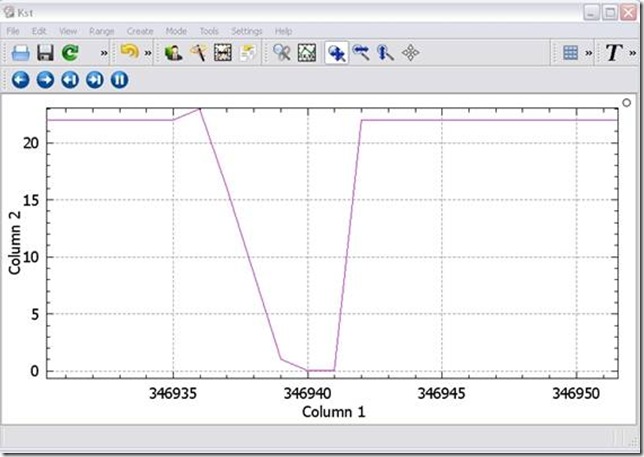The image size is (644, 457).
Task: Select the XY zoom mode icon
Action: [x=337, y=53]
